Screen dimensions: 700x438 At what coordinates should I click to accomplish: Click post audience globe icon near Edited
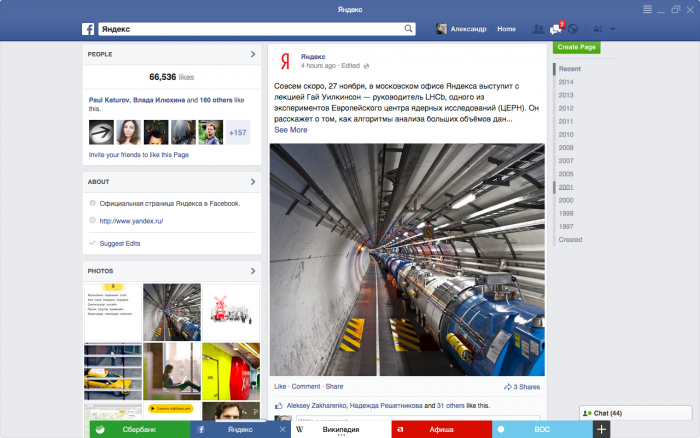click(366, 66)
